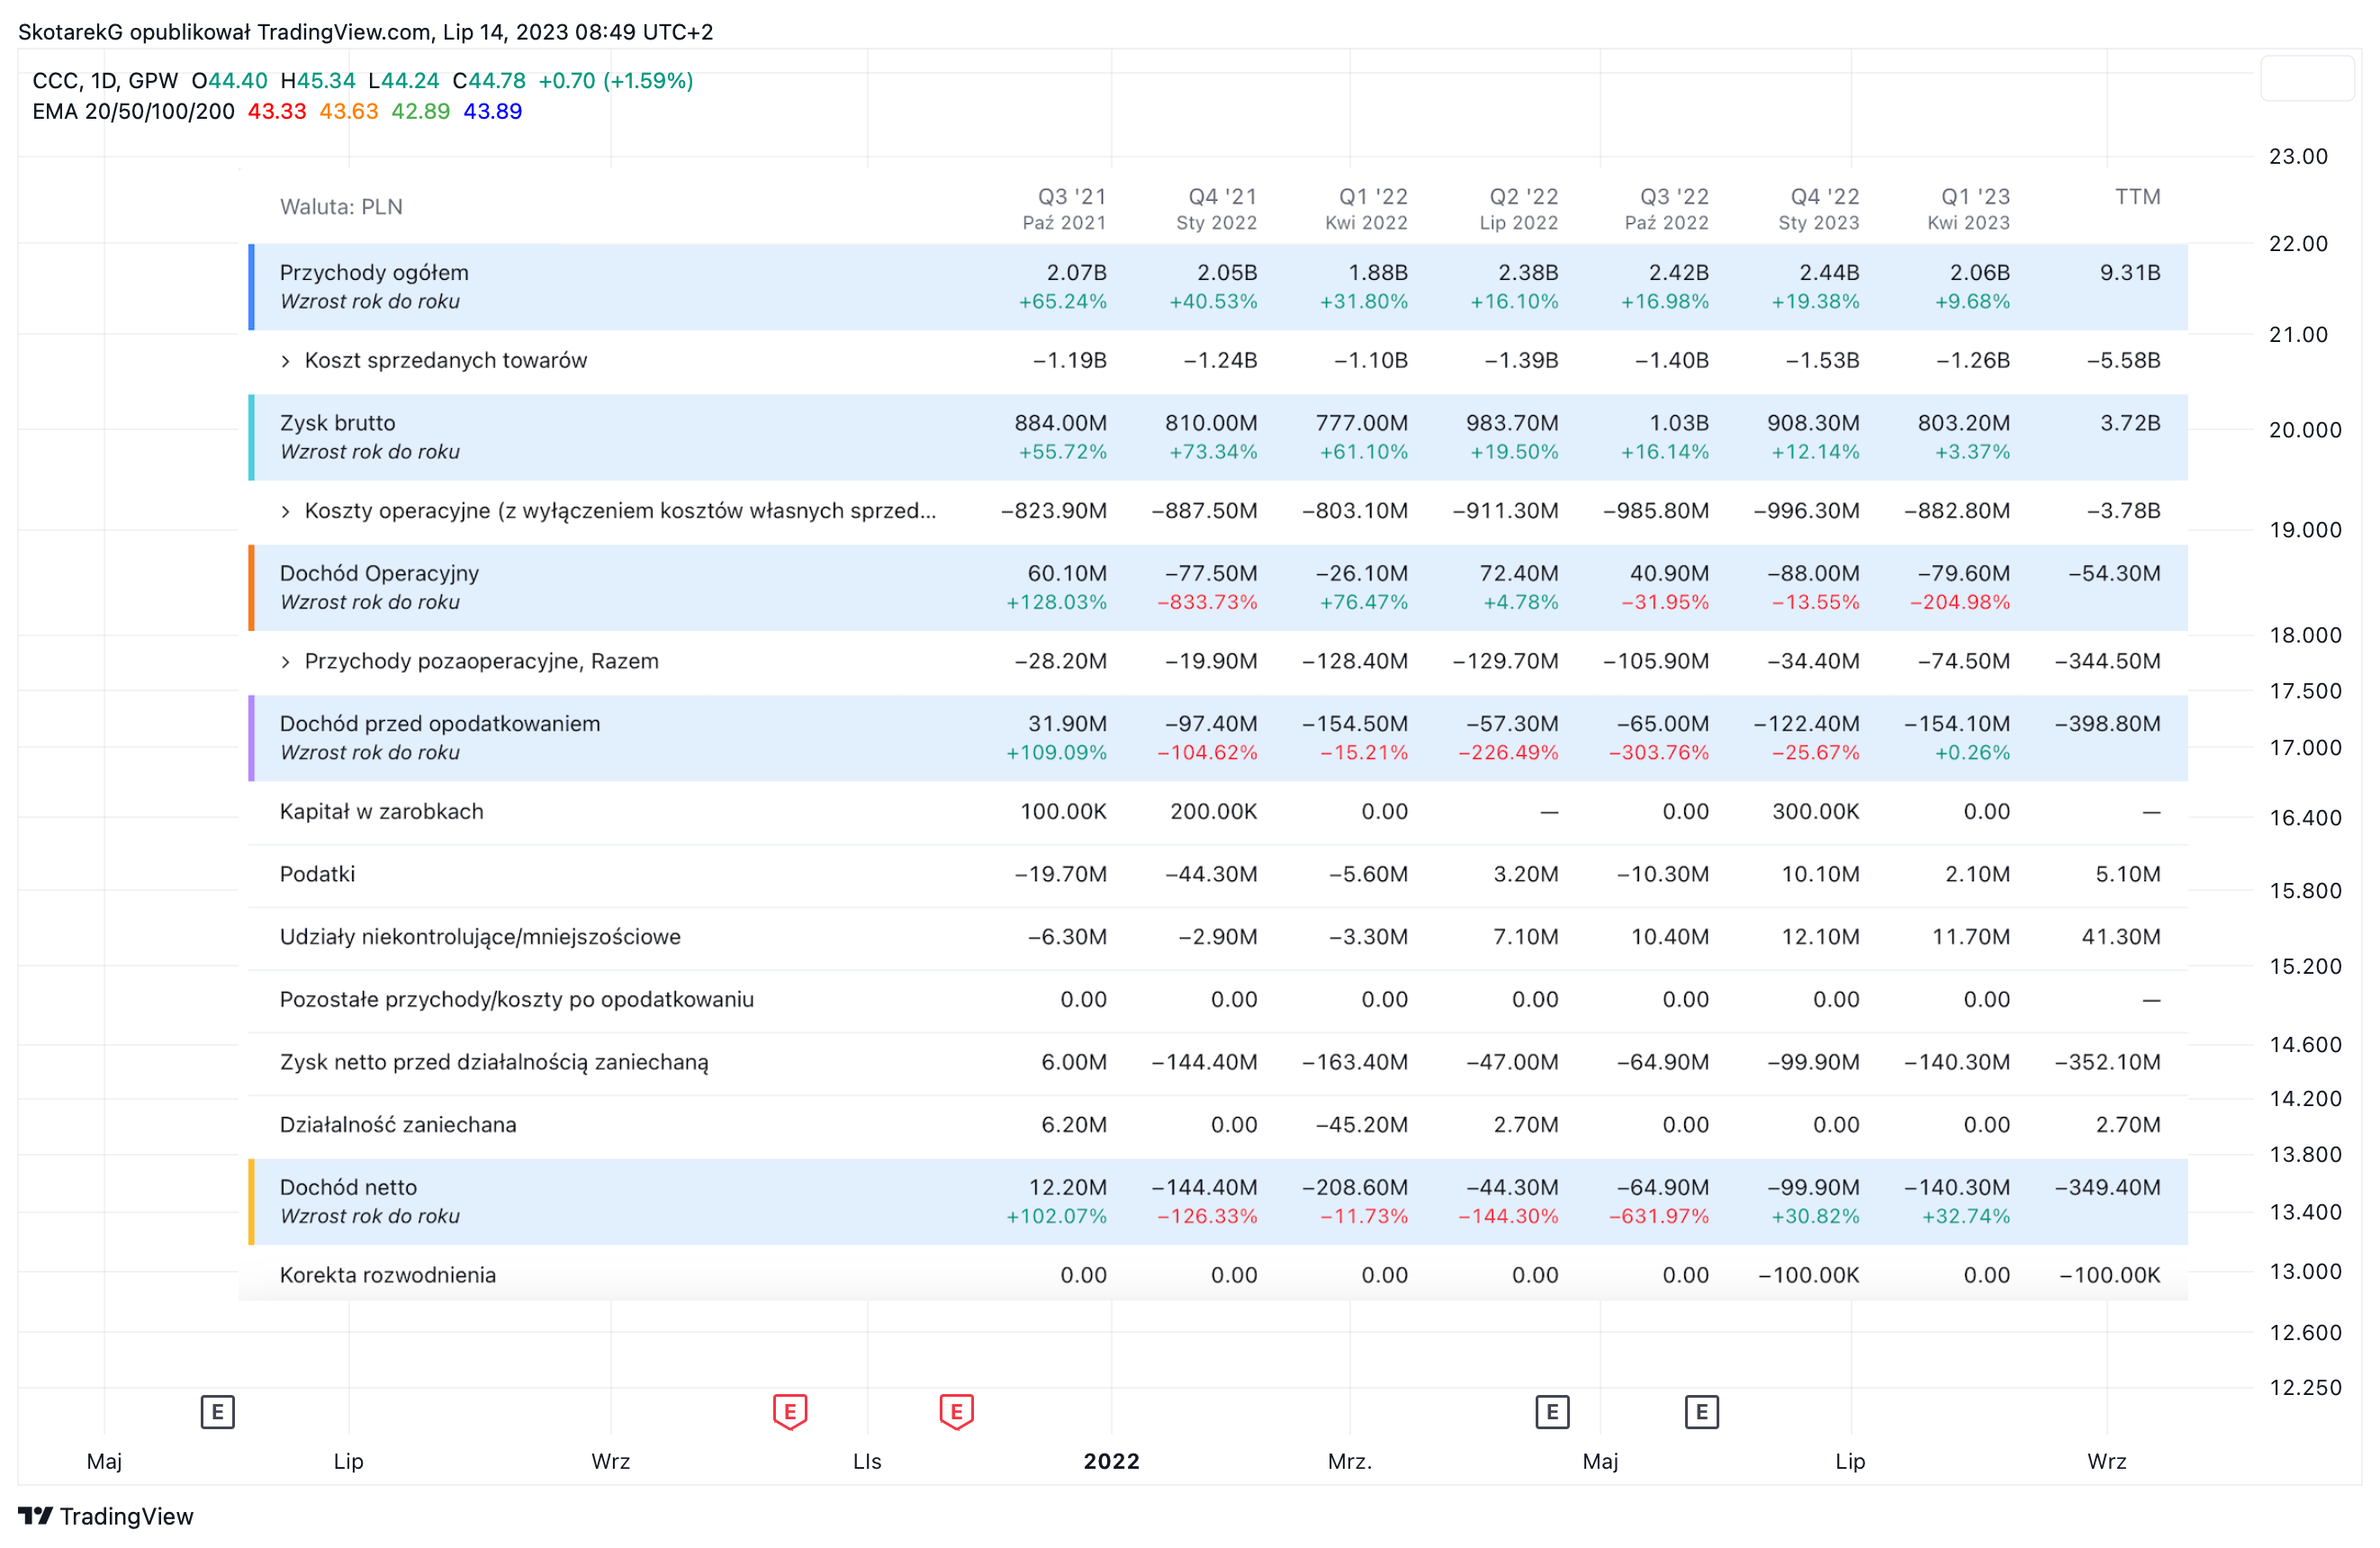The image size is (2380, 1548).
Task: Click Udziały niekontrolujące/mniejszościowe row
Action: click(1218, 937)
